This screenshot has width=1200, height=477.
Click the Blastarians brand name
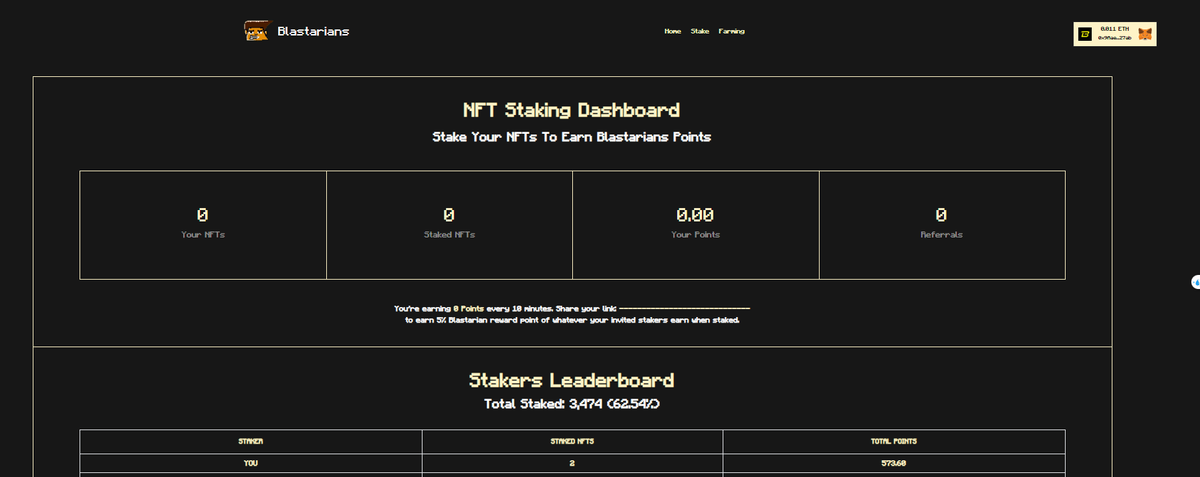(313, 31)
